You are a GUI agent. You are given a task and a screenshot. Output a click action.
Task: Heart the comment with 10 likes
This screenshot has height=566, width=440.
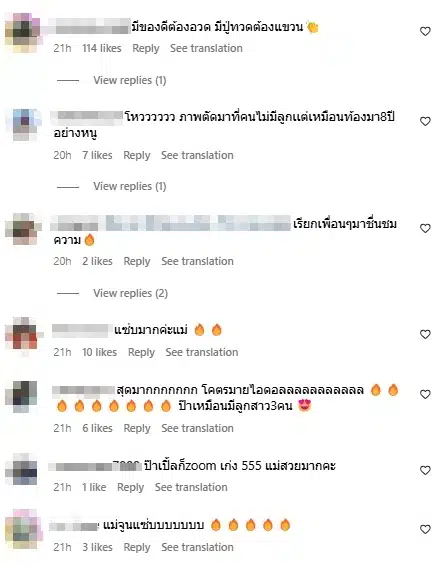(425, 334)
